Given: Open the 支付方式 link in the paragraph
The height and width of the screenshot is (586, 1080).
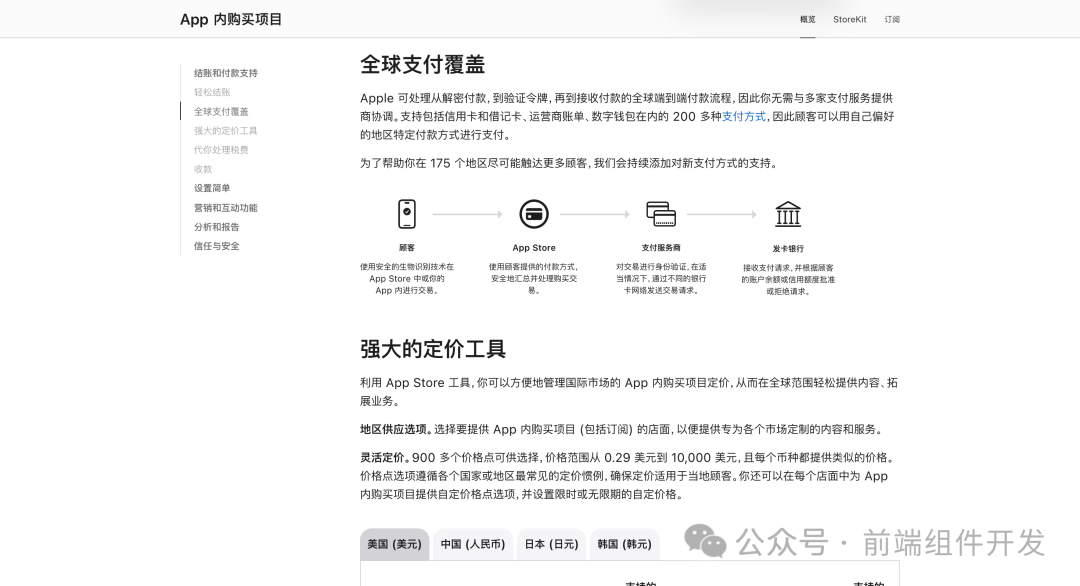Looking at the screenshot, I should click(742, 117).
